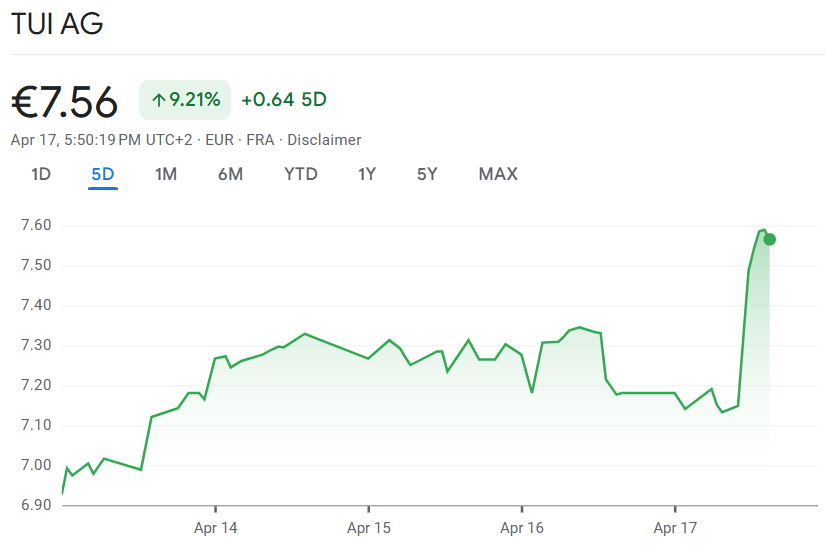
Task: Click the +0.64 5D change text
Action: [284, 100]
